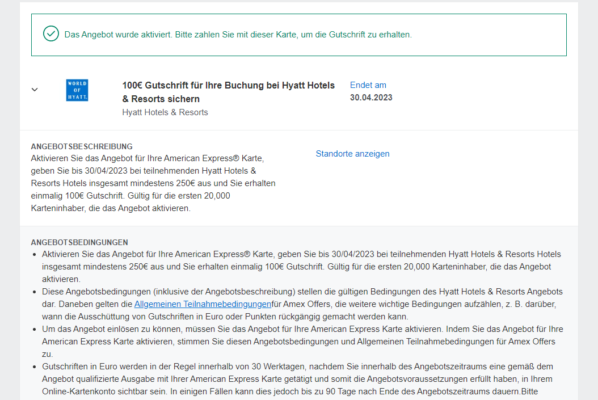
Task: Click the World of Hyatt logo
Action: coord(77,90)
